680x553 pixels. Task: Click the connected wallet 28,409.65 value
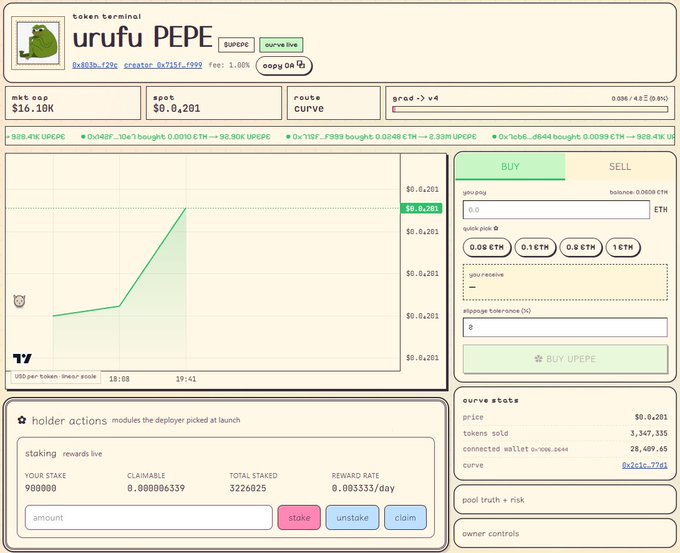pyautogui.click(x=649, y=449)
